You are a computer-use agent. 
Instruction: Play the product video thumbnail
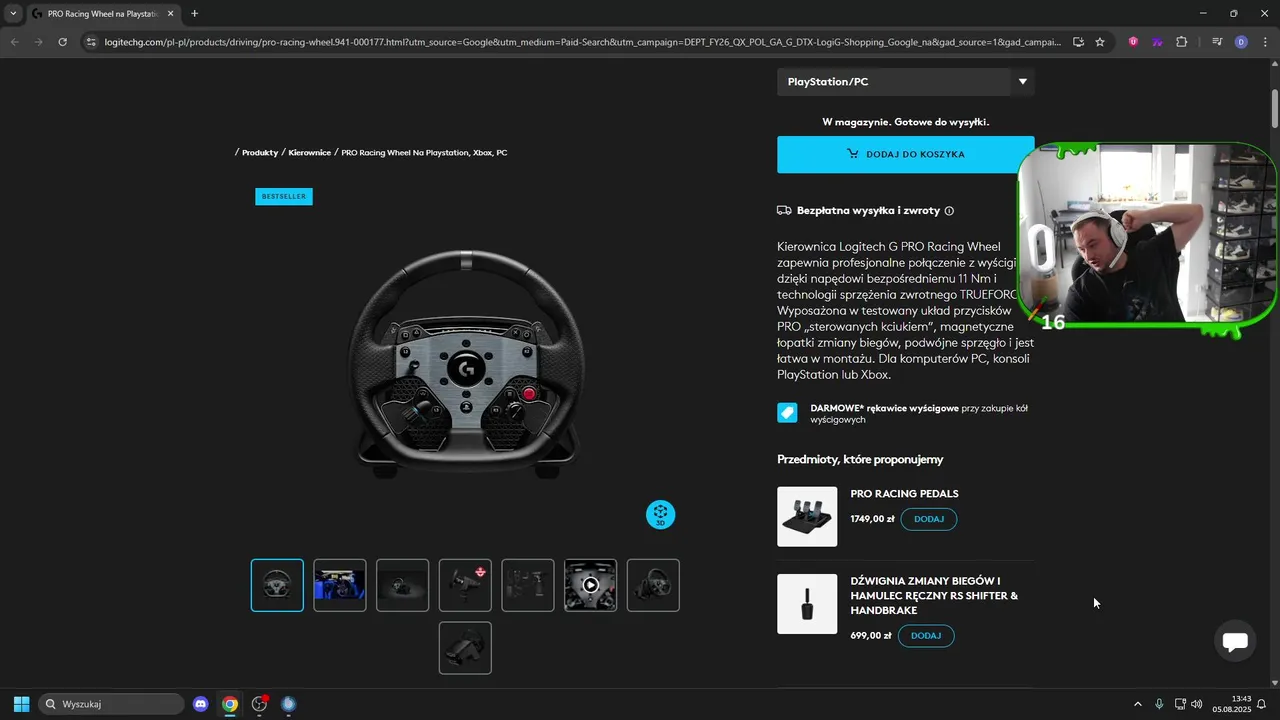coord(590,585)
